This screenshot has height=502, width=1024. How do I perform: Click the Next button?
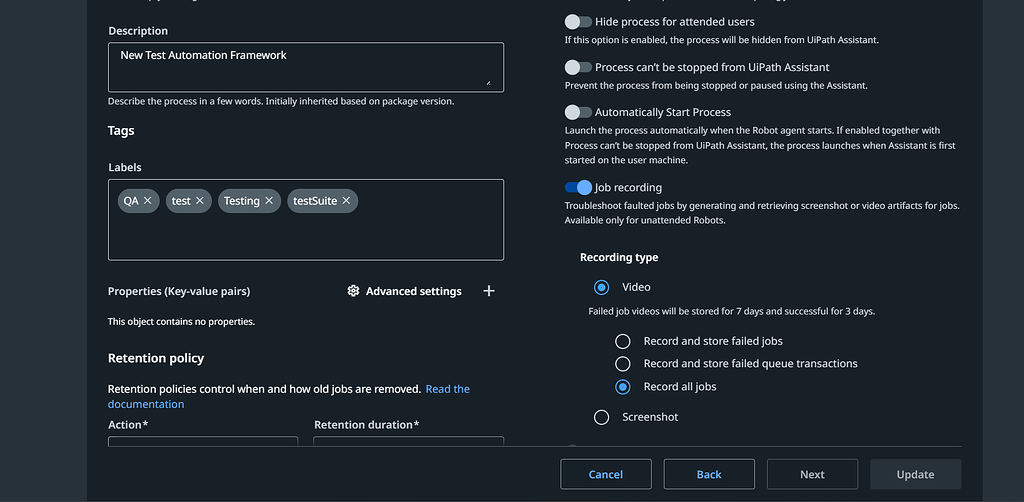812,474
